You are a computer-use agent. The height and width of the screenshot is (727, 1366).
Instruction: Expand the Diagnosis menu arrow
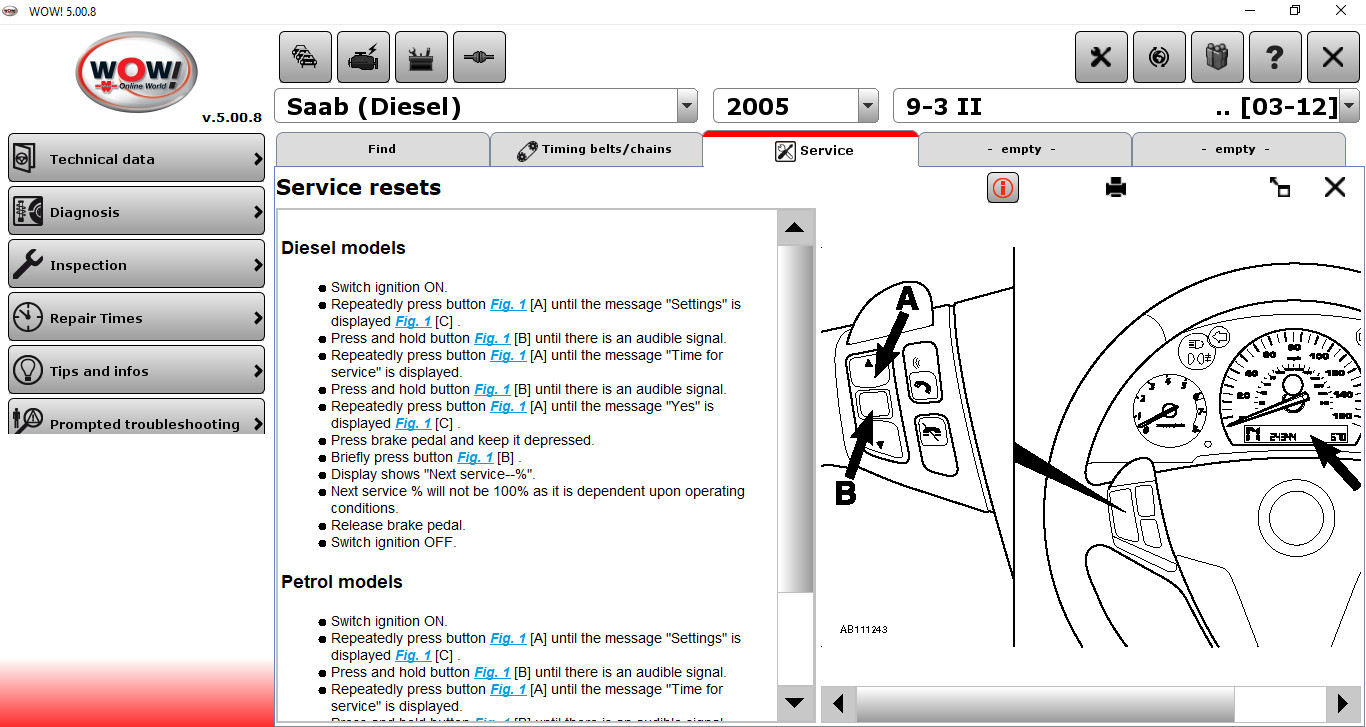pos(257,212)
